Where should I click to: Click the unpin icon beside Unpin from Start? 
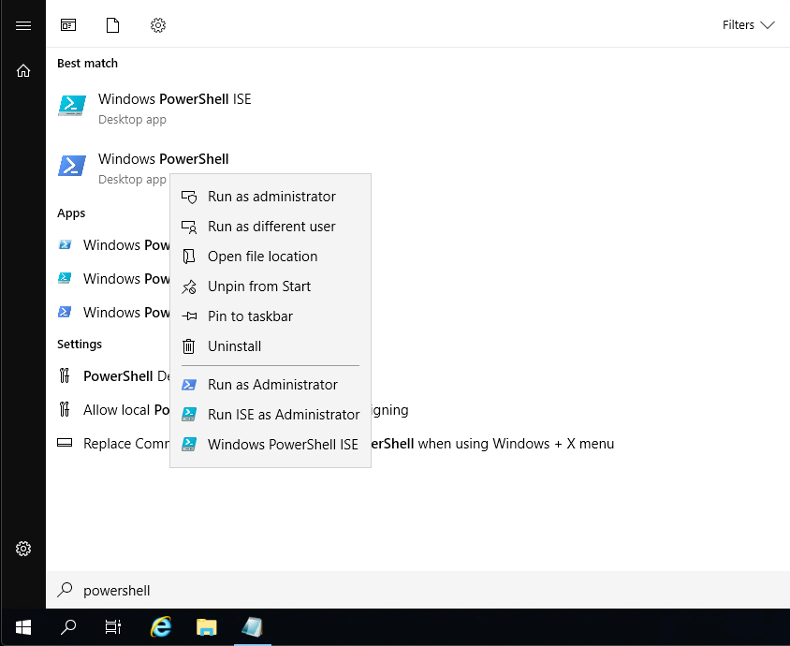189,287
